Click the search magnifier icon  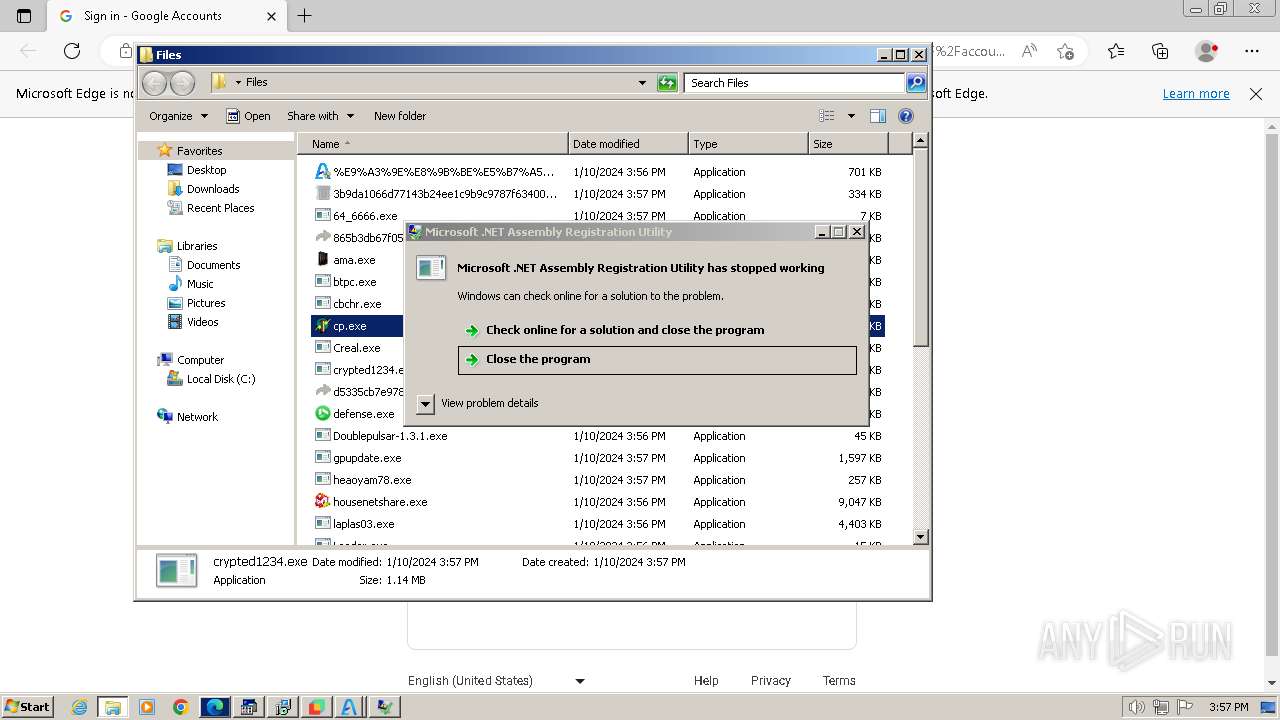tap(915, 83)
